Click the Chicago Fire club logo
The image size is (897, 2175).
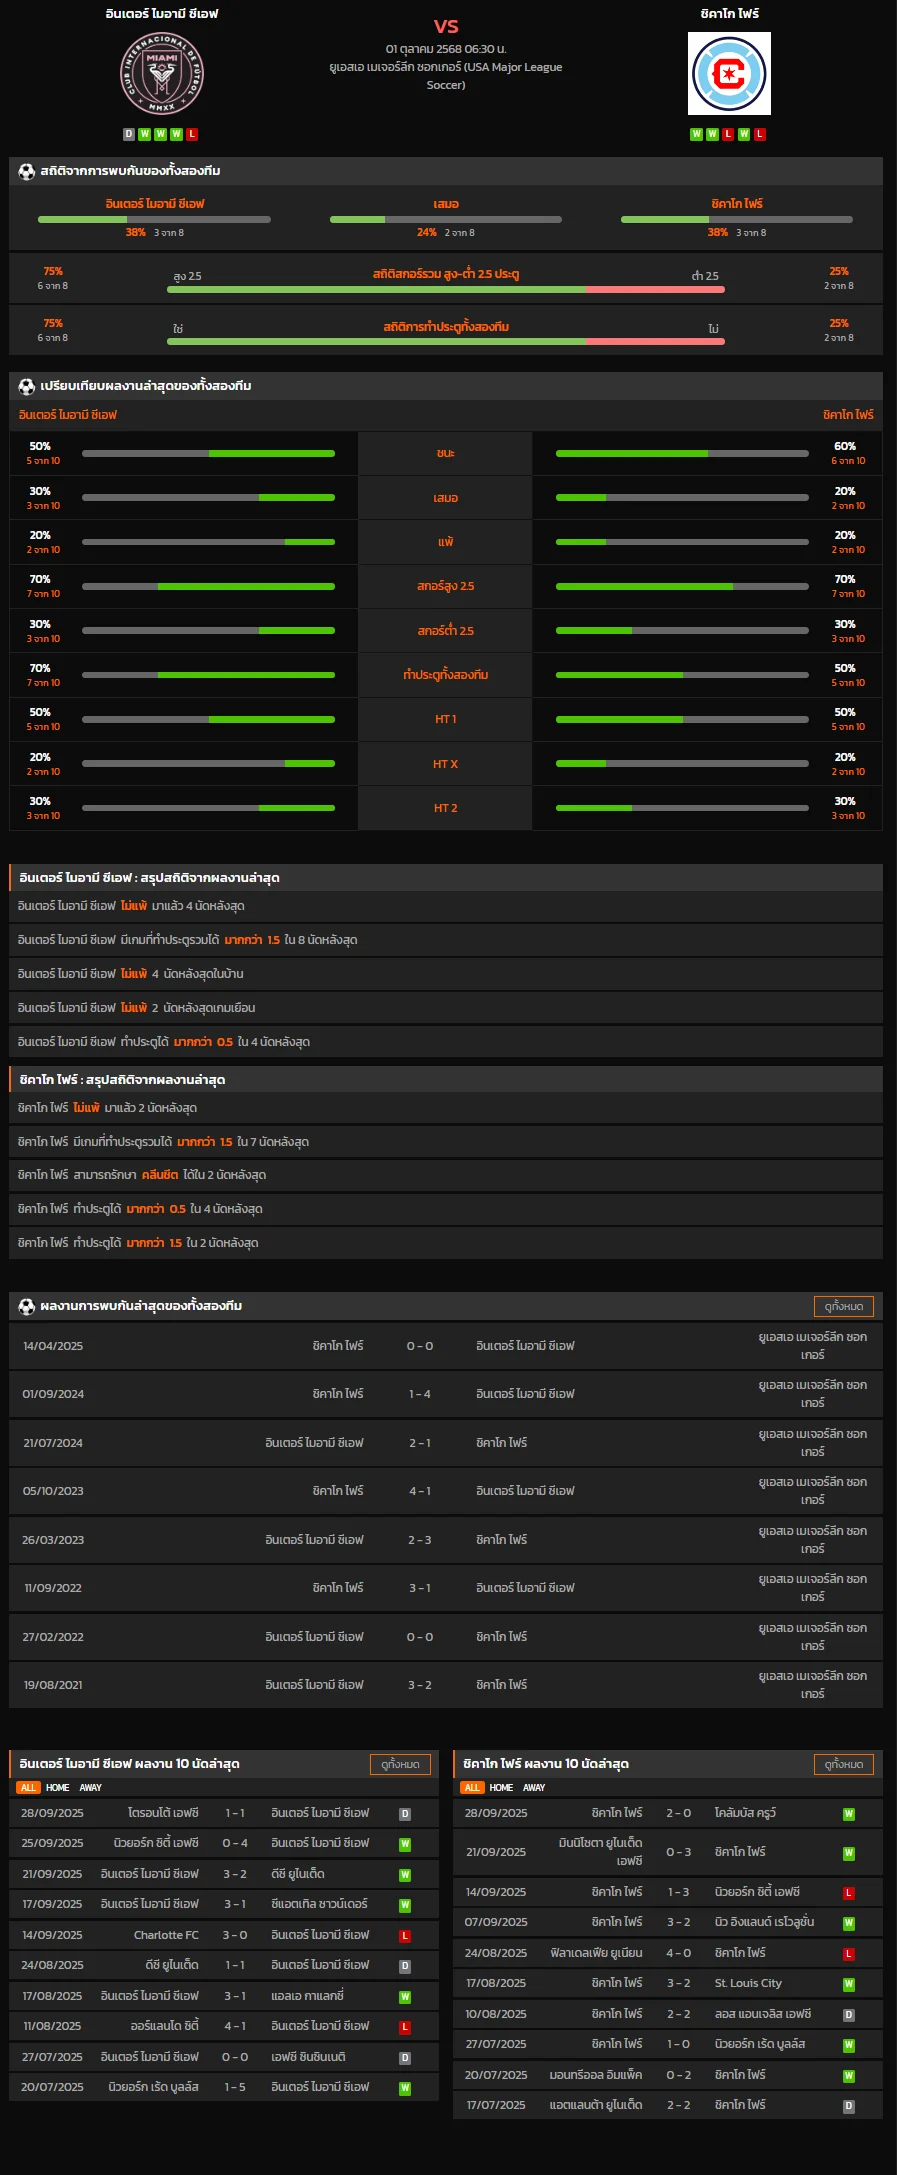coord(729,74)
